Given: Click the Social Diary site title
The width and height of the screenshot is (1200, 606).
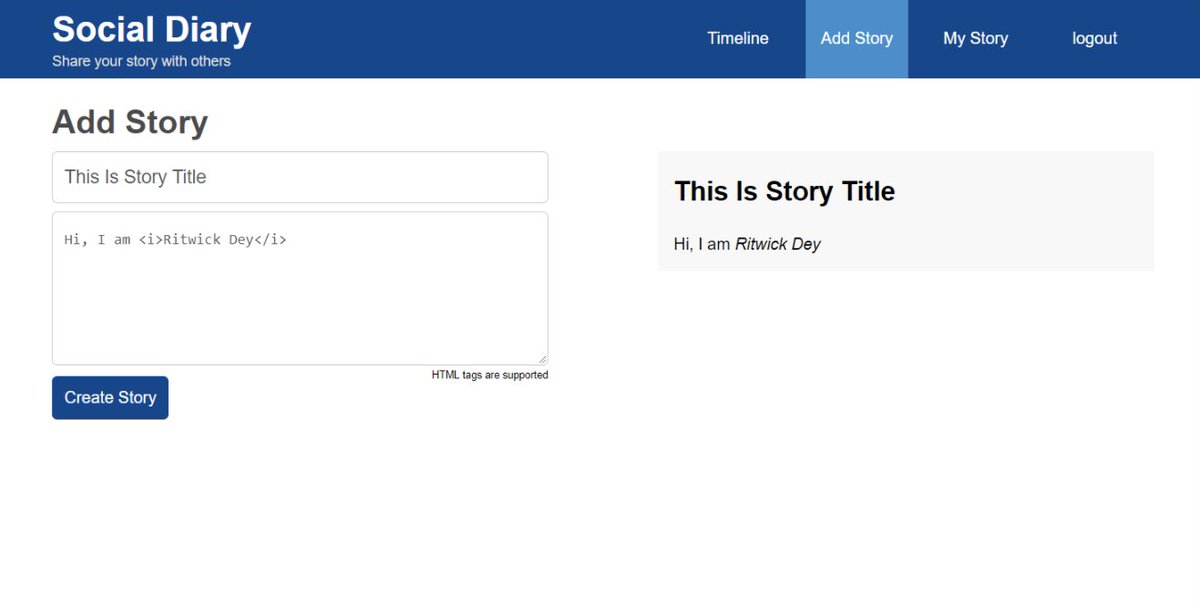Looking at the screenshot, I should coord(152,30).
